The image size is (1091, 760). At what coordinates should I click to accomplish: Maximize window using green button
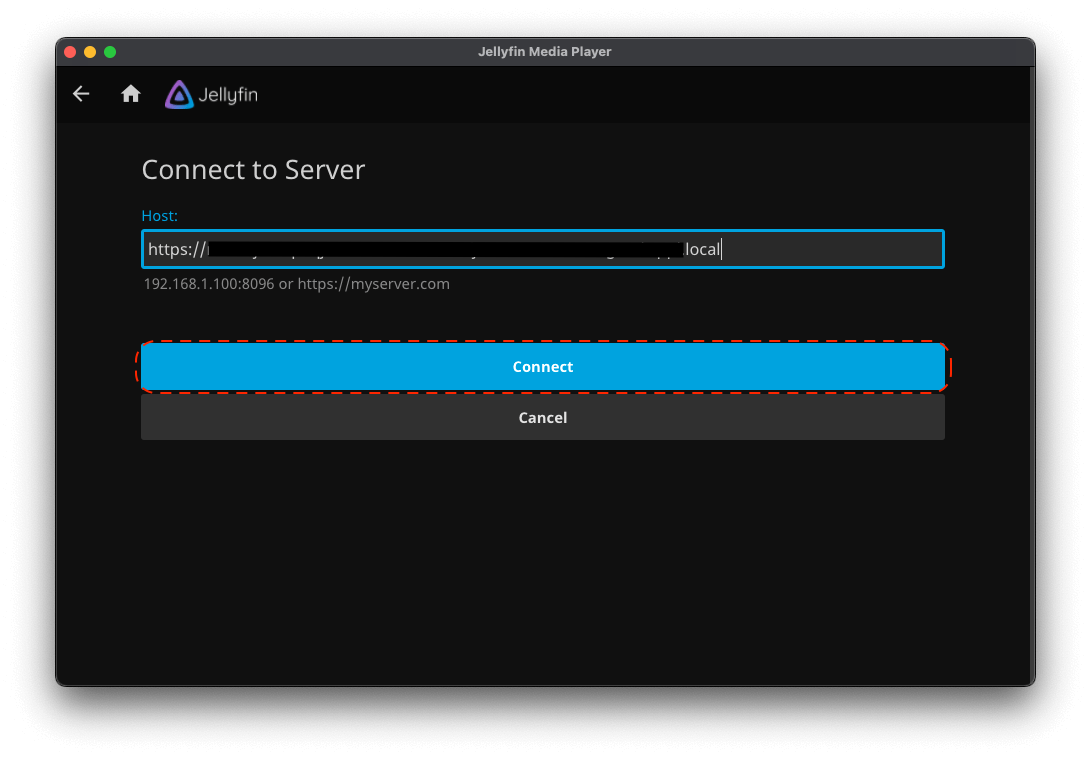click(110, 52)
